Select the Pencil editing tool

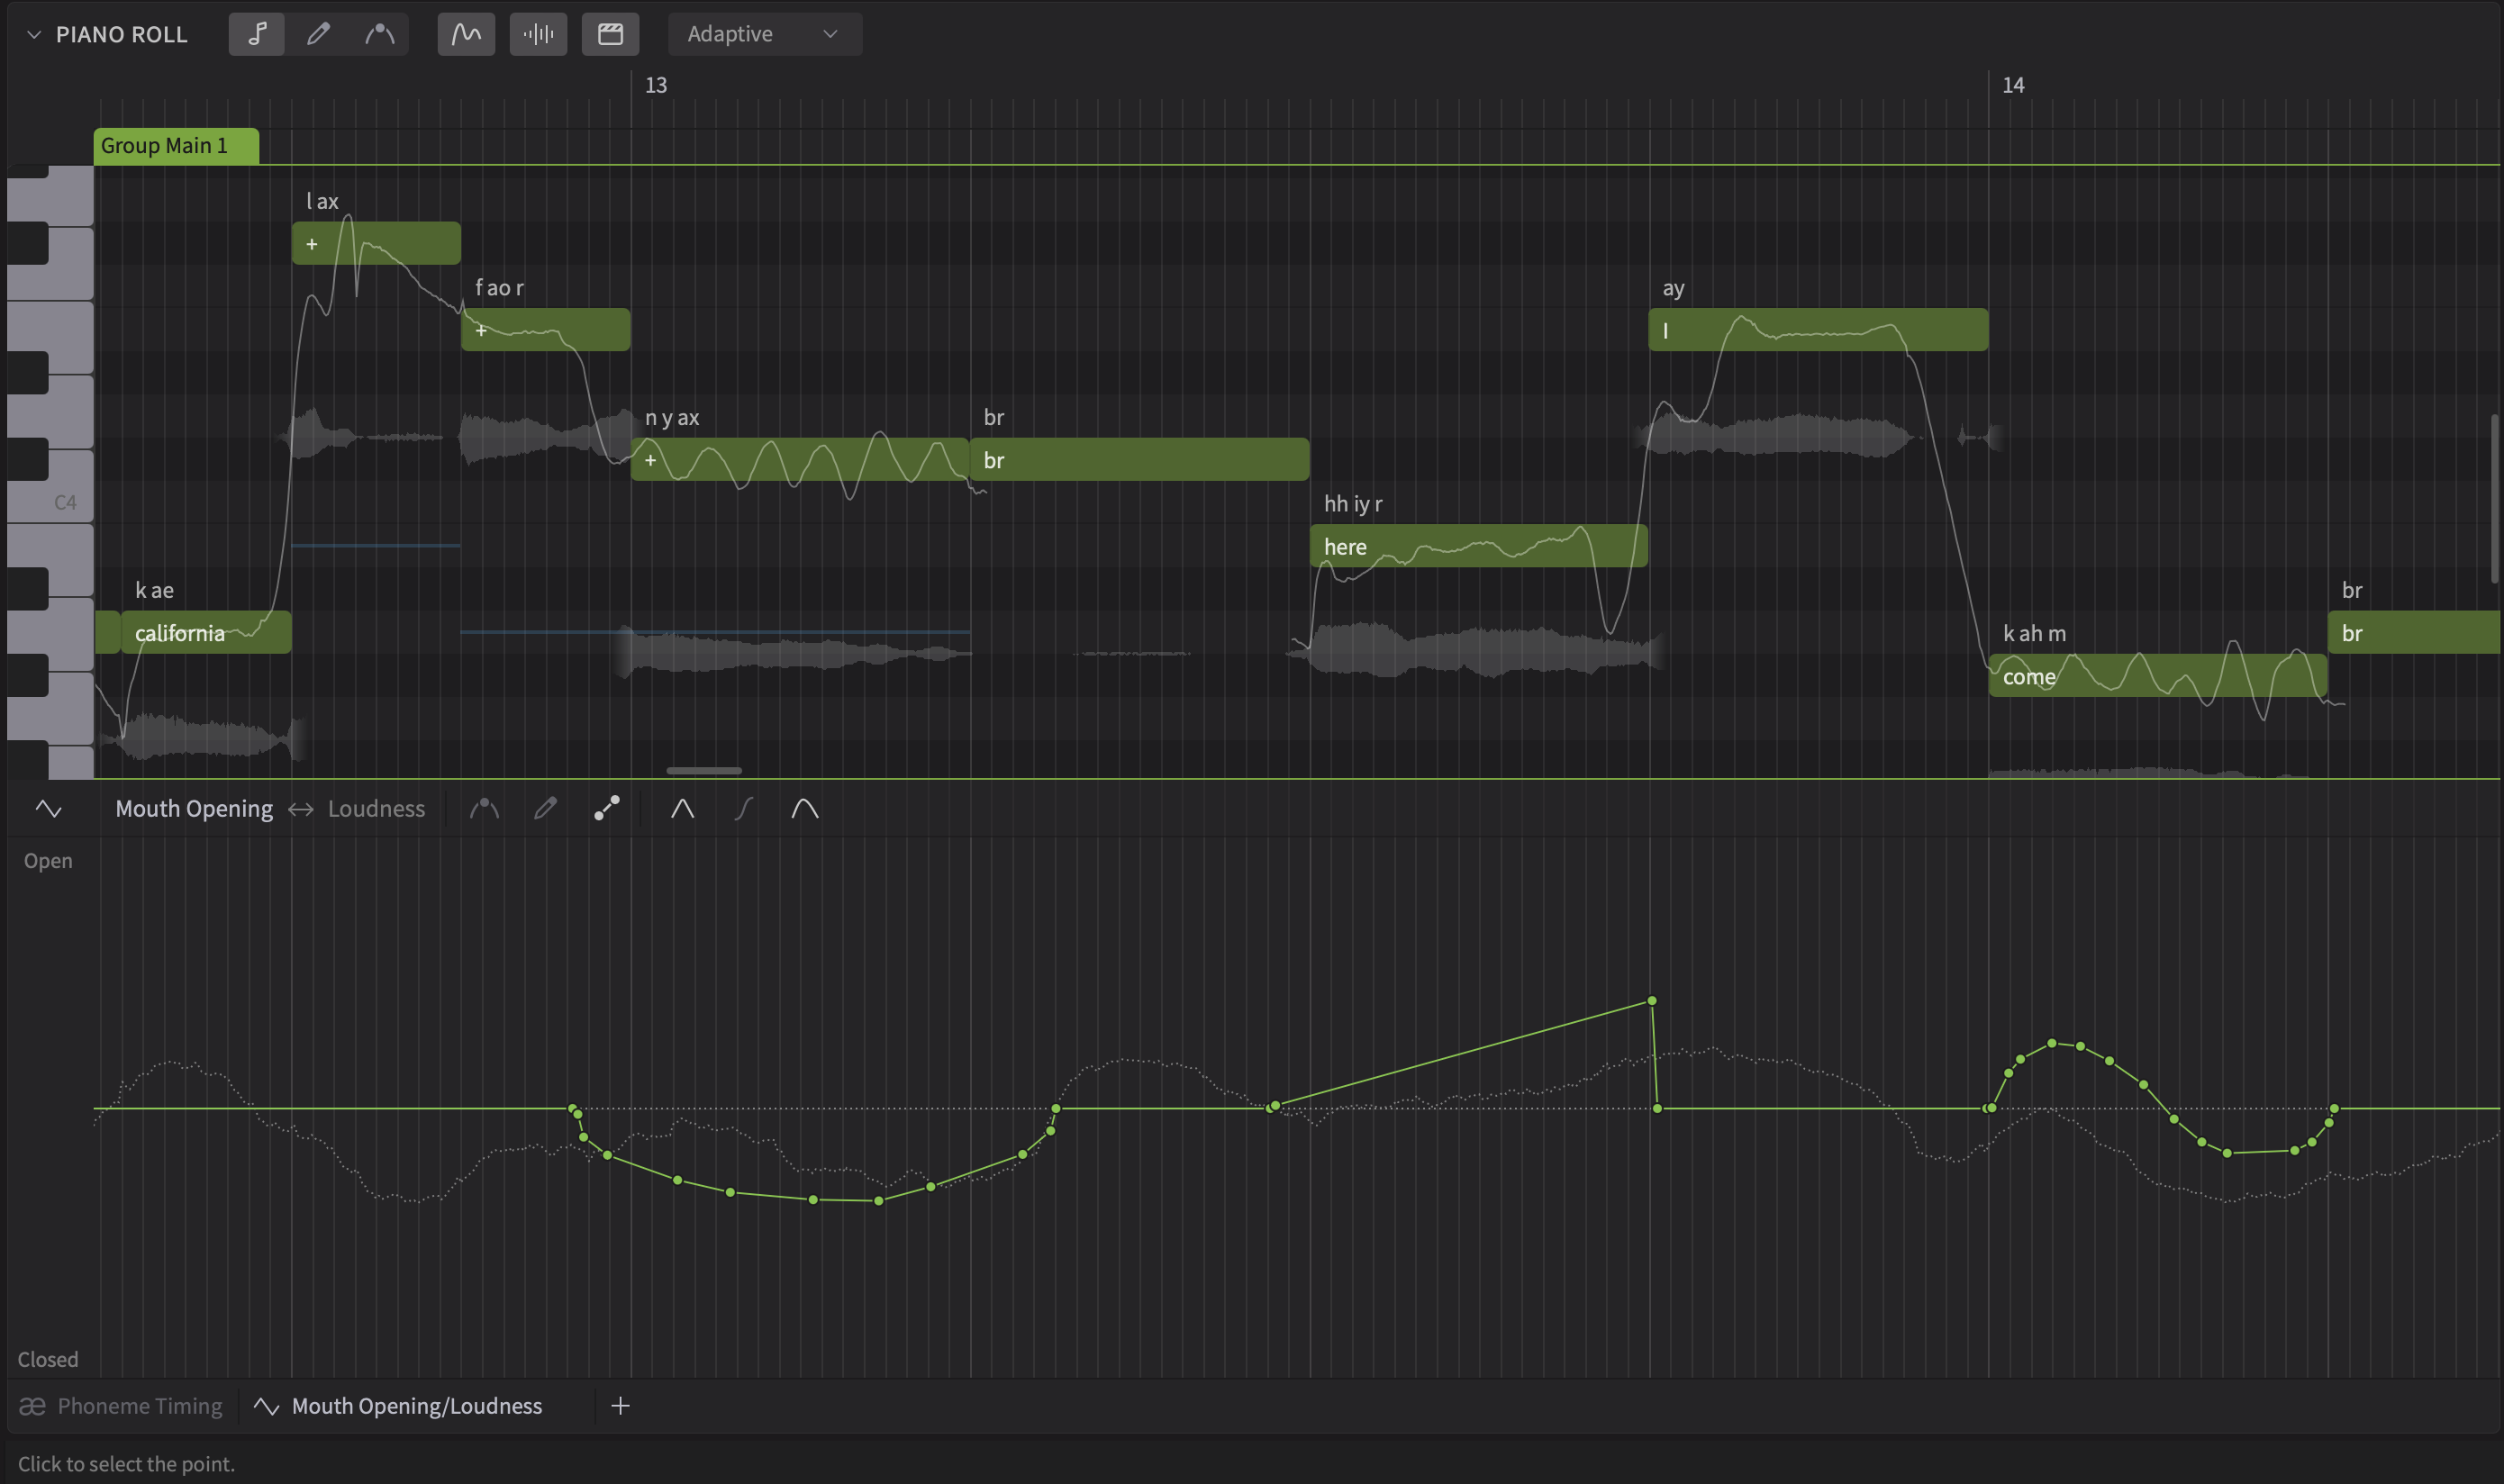(x=318, y=33)
